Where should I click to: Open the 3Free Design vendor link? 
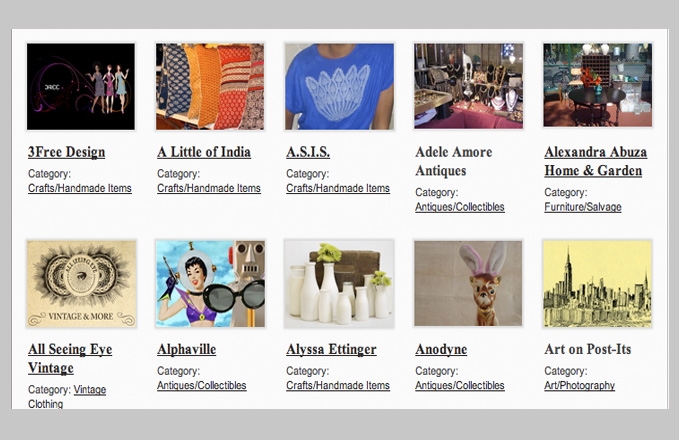click(x=66, y=152)
